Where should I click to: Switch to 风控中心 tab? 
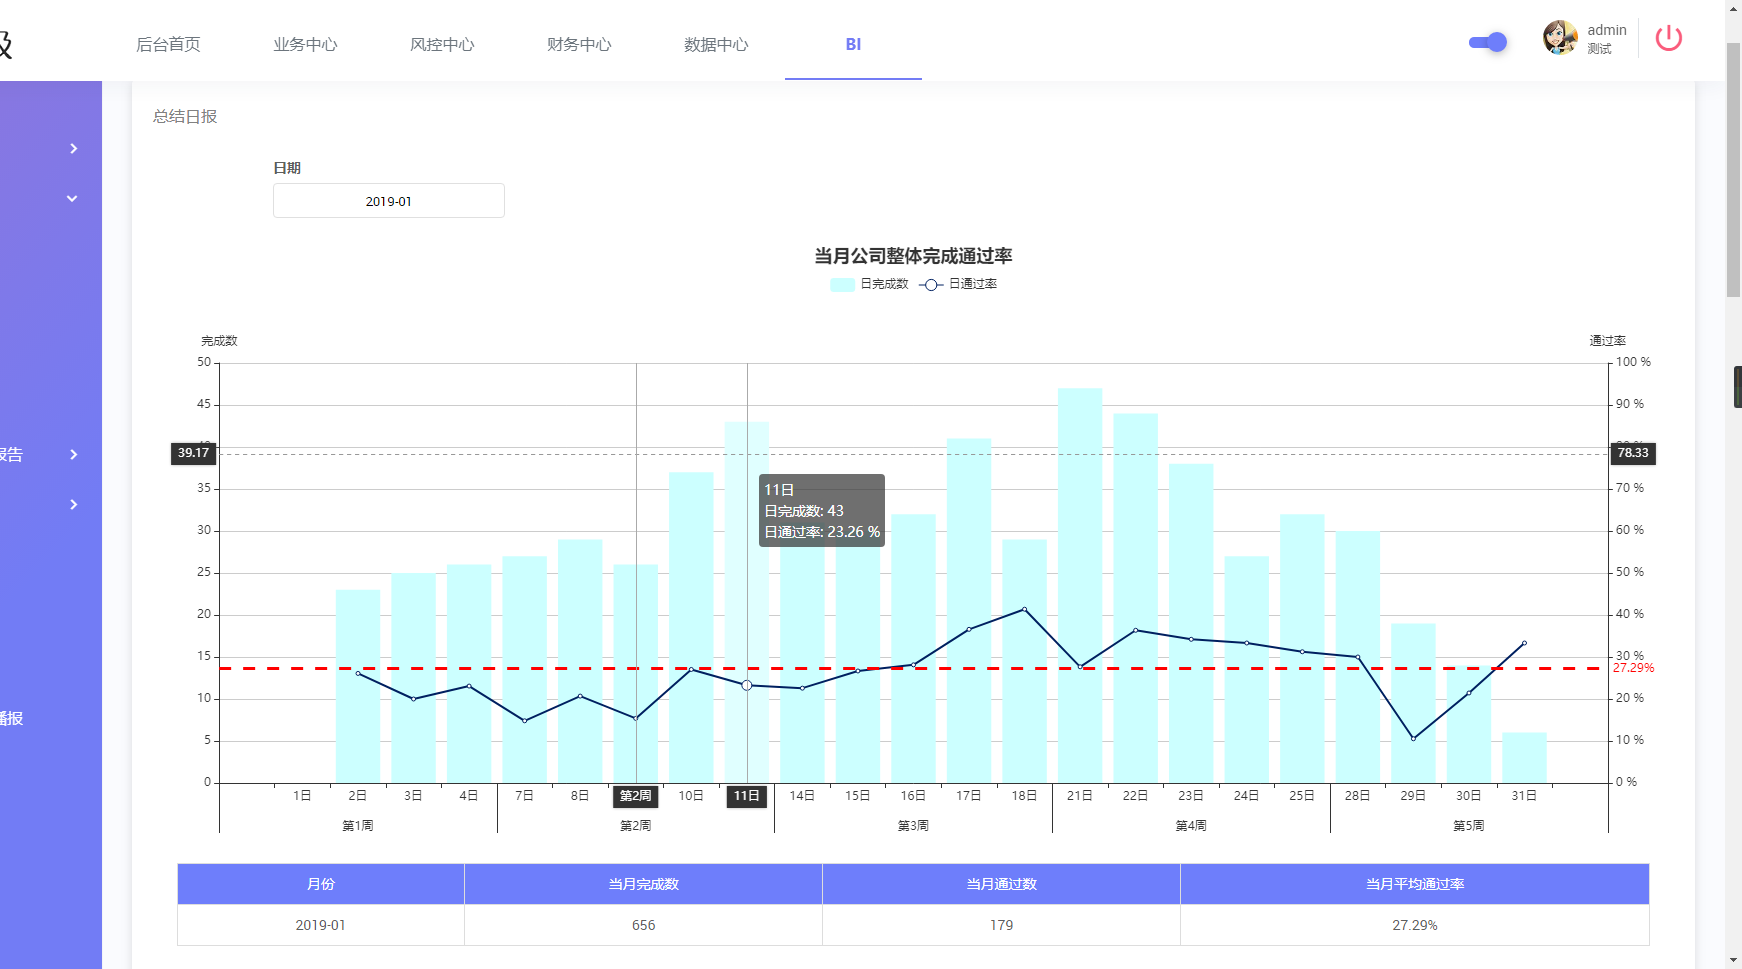pos(442,44)
